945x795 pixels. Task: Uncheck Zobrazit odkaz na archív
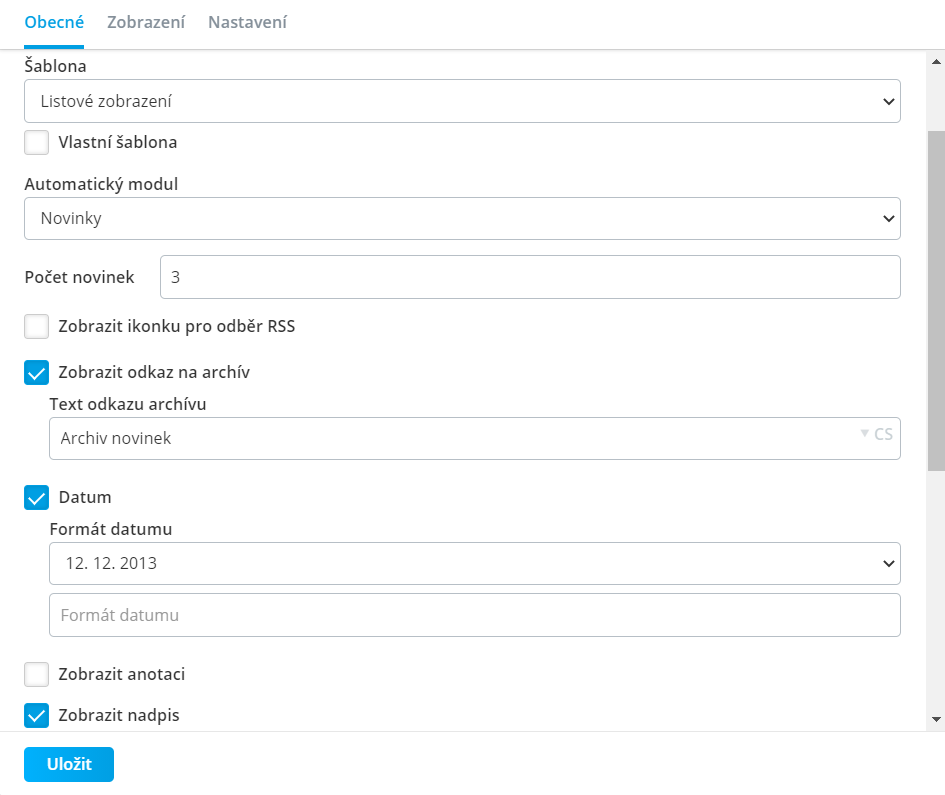[x=37, y=372]
